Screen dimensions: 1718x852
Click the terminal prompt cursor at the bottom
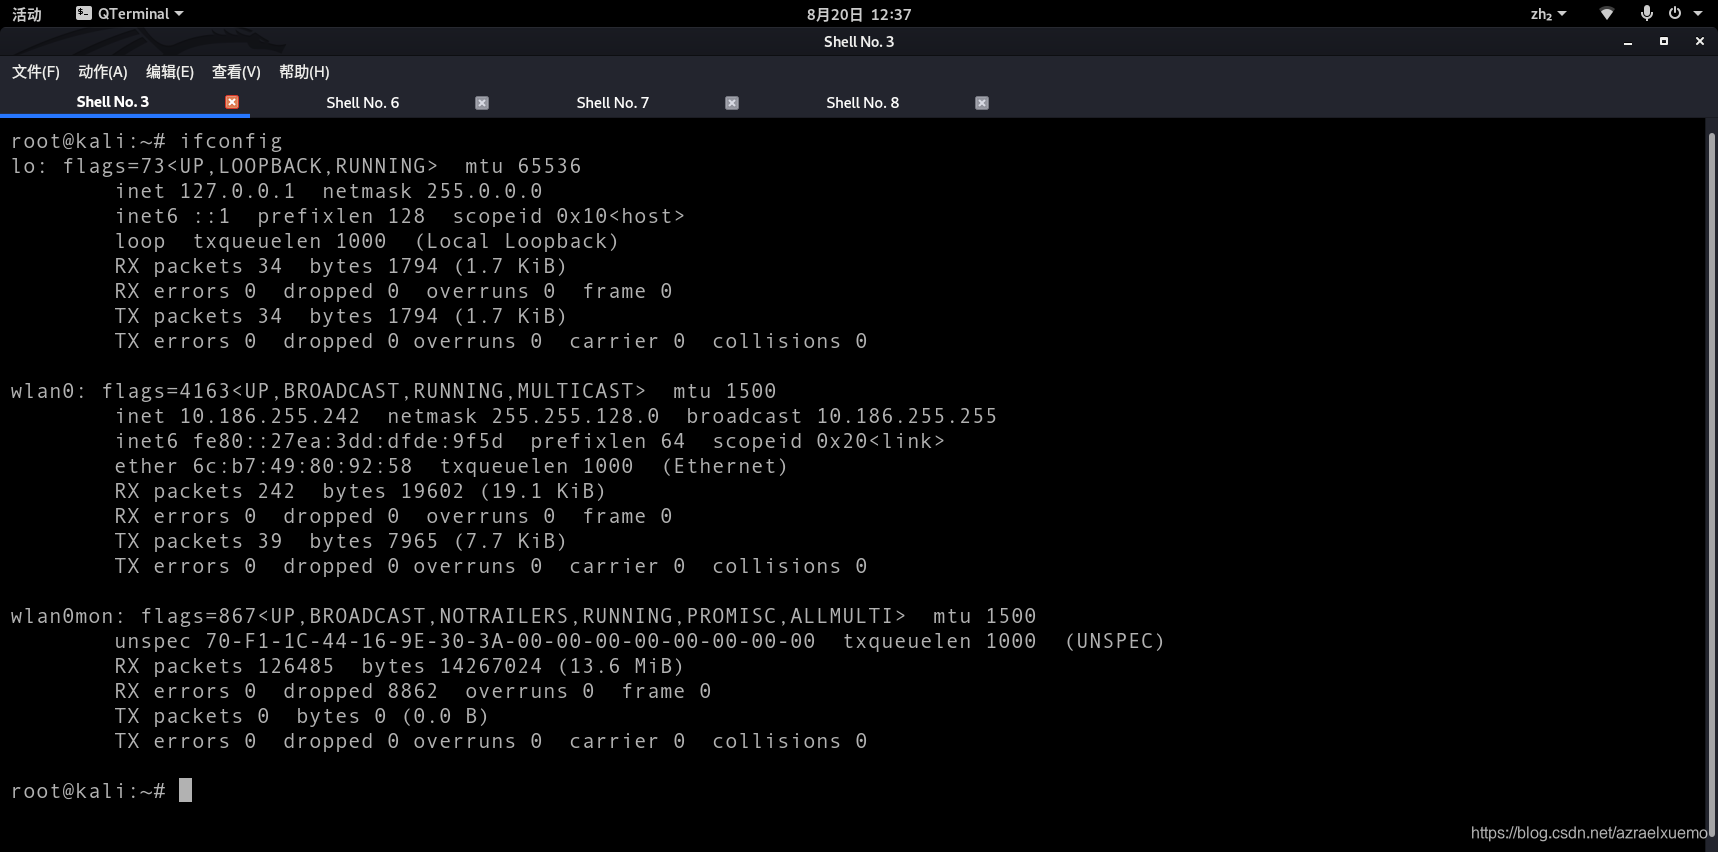[x=185, y=791]
